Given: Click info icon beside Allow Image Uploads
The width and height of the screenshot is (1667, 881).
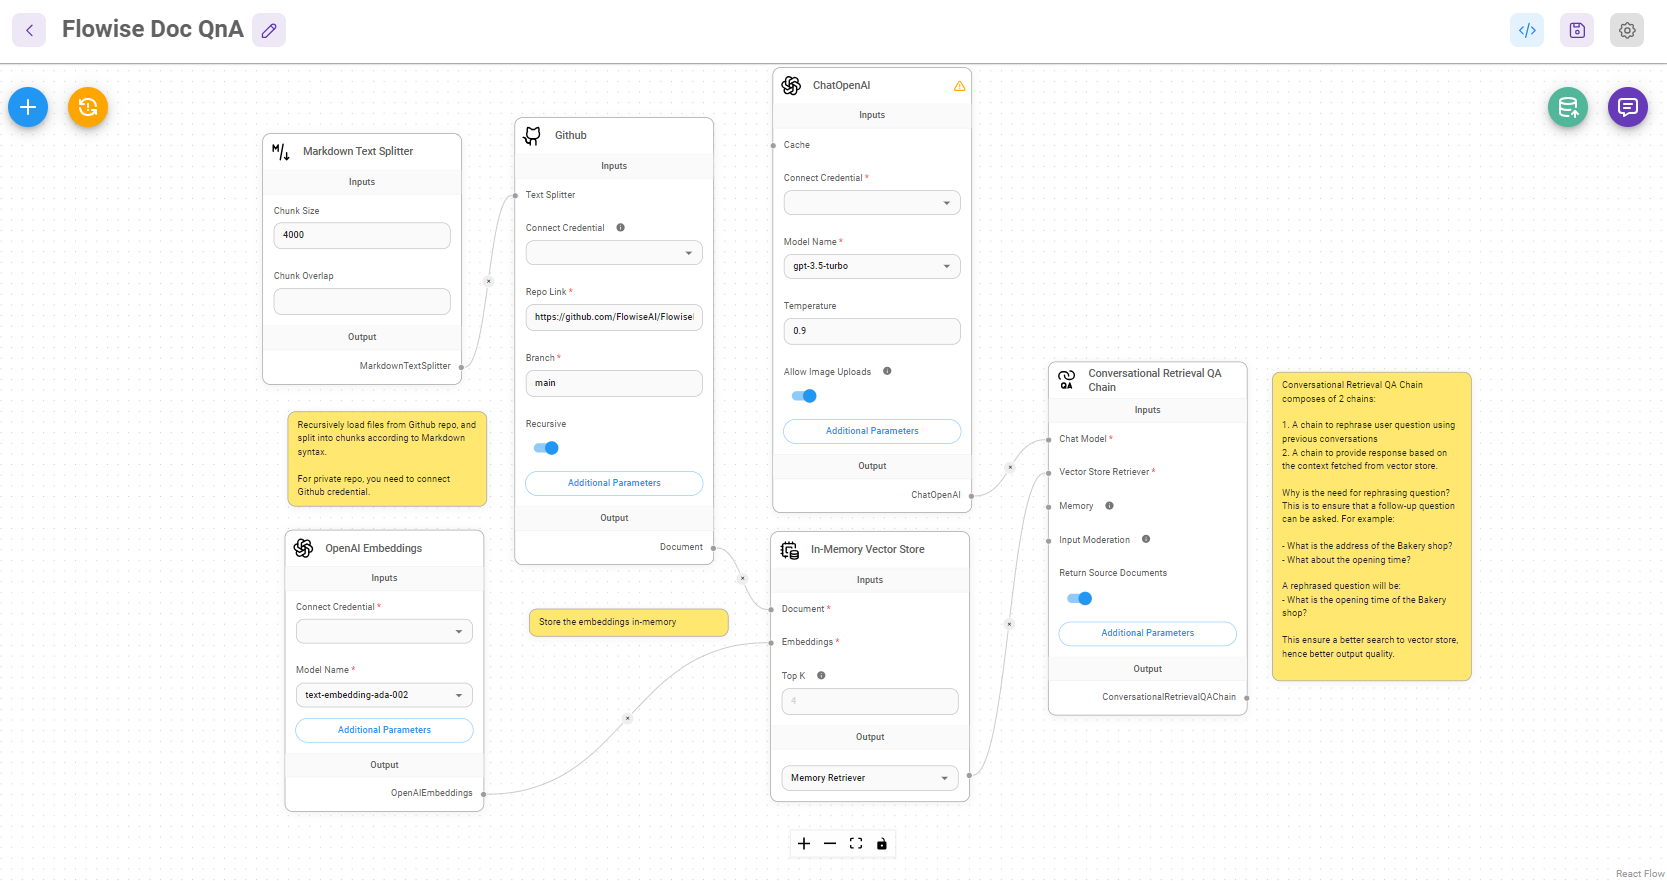Looking at the screenshot, I should point(887,371).
